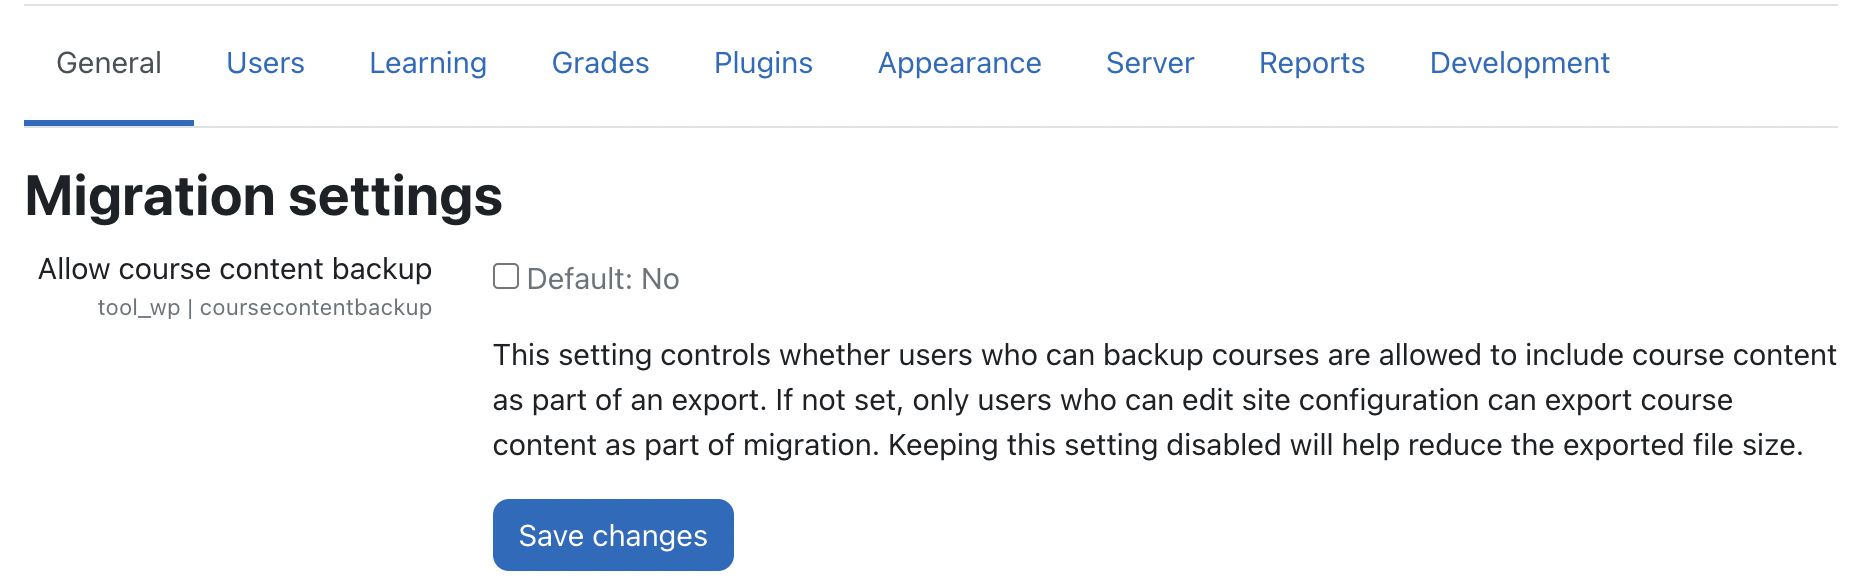
Task: Click the 'coursecontentbackup' setting name text
Action: [316, 308]
